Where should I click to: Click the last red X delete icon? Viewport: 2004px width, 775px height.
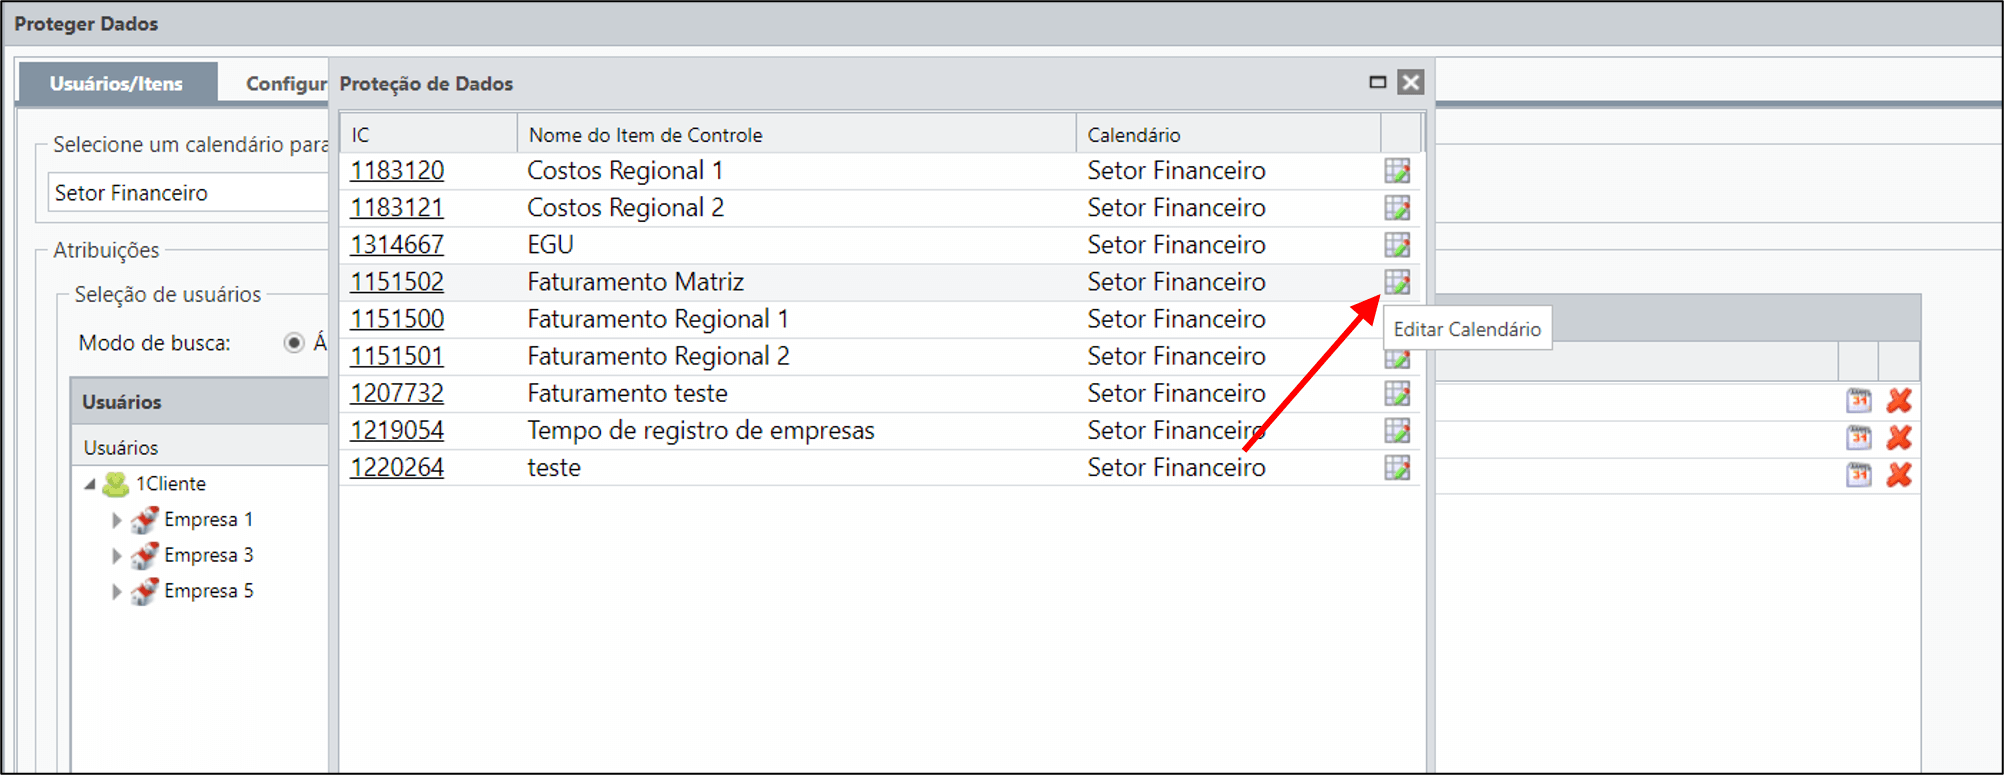1899,475
